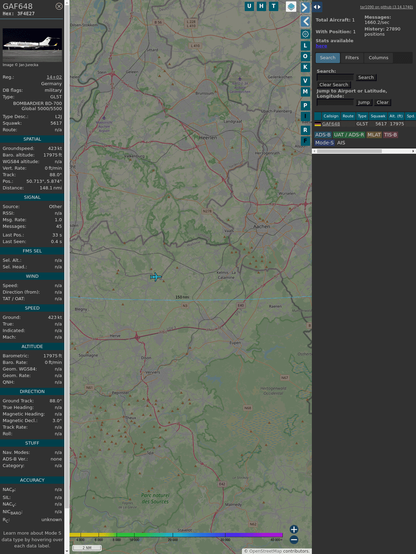Switch to the Columns tab
Viewport: 416px width, 554px height.
(x=378, y=58)
